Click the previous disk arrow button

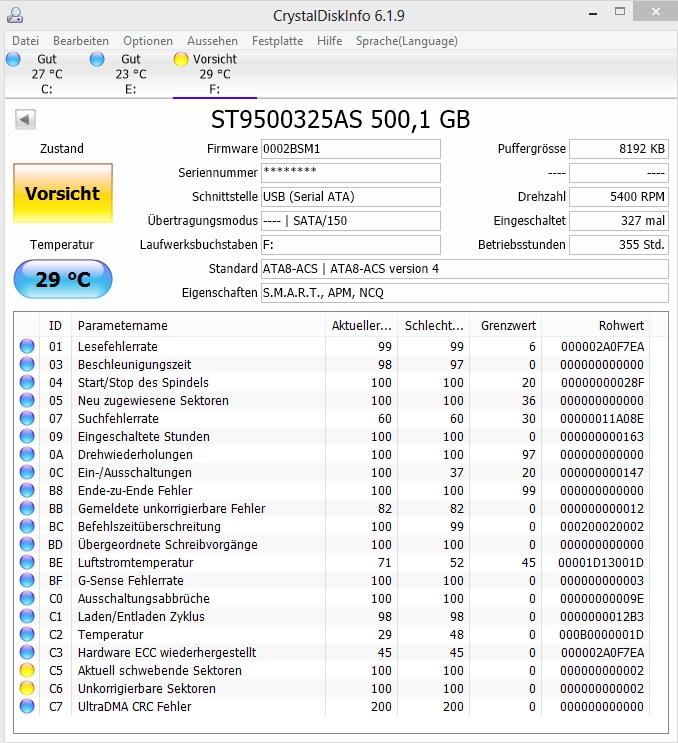point(25,119)
